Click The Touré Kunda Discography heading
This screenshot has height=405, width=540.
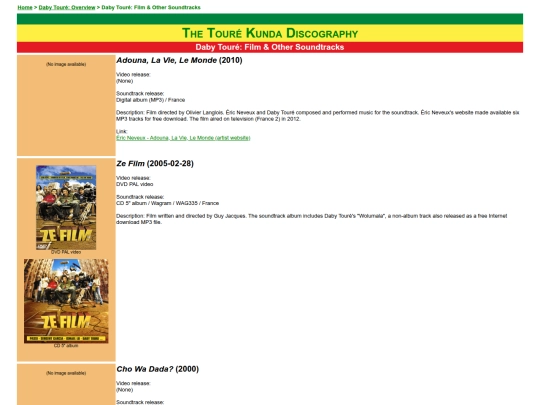270,33
